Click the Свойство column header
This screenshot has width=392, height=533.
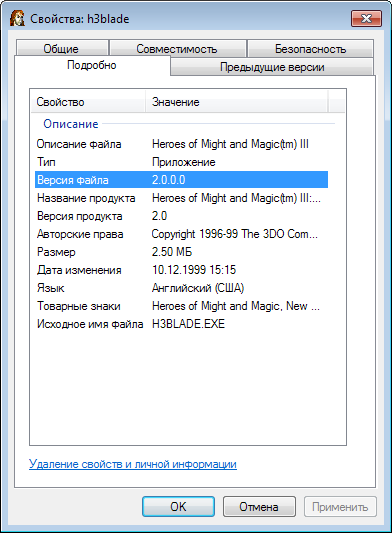[88, 102]
